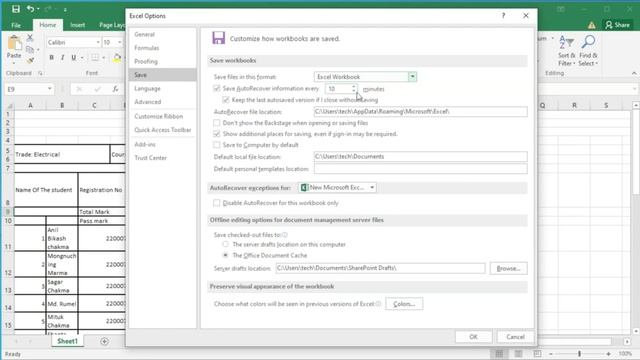
Task: Select The server drafts location radio button
Action: point(225,244)
